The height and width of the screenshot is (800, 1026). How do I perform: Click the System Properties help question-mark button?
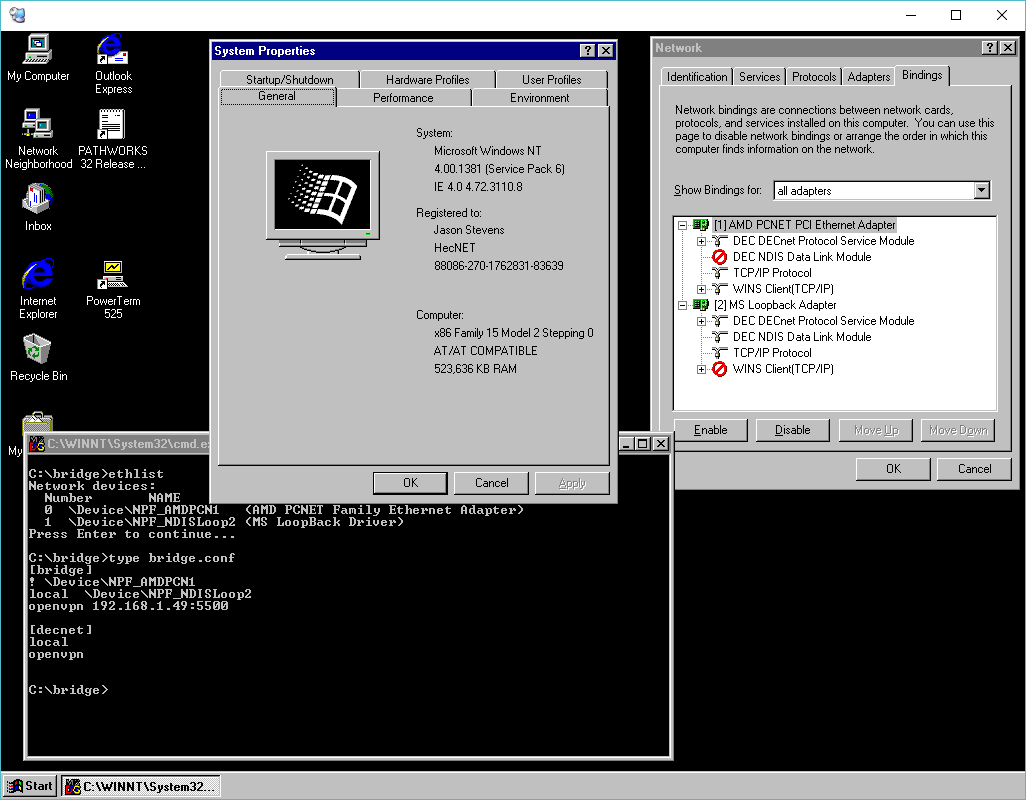(588, 50)
